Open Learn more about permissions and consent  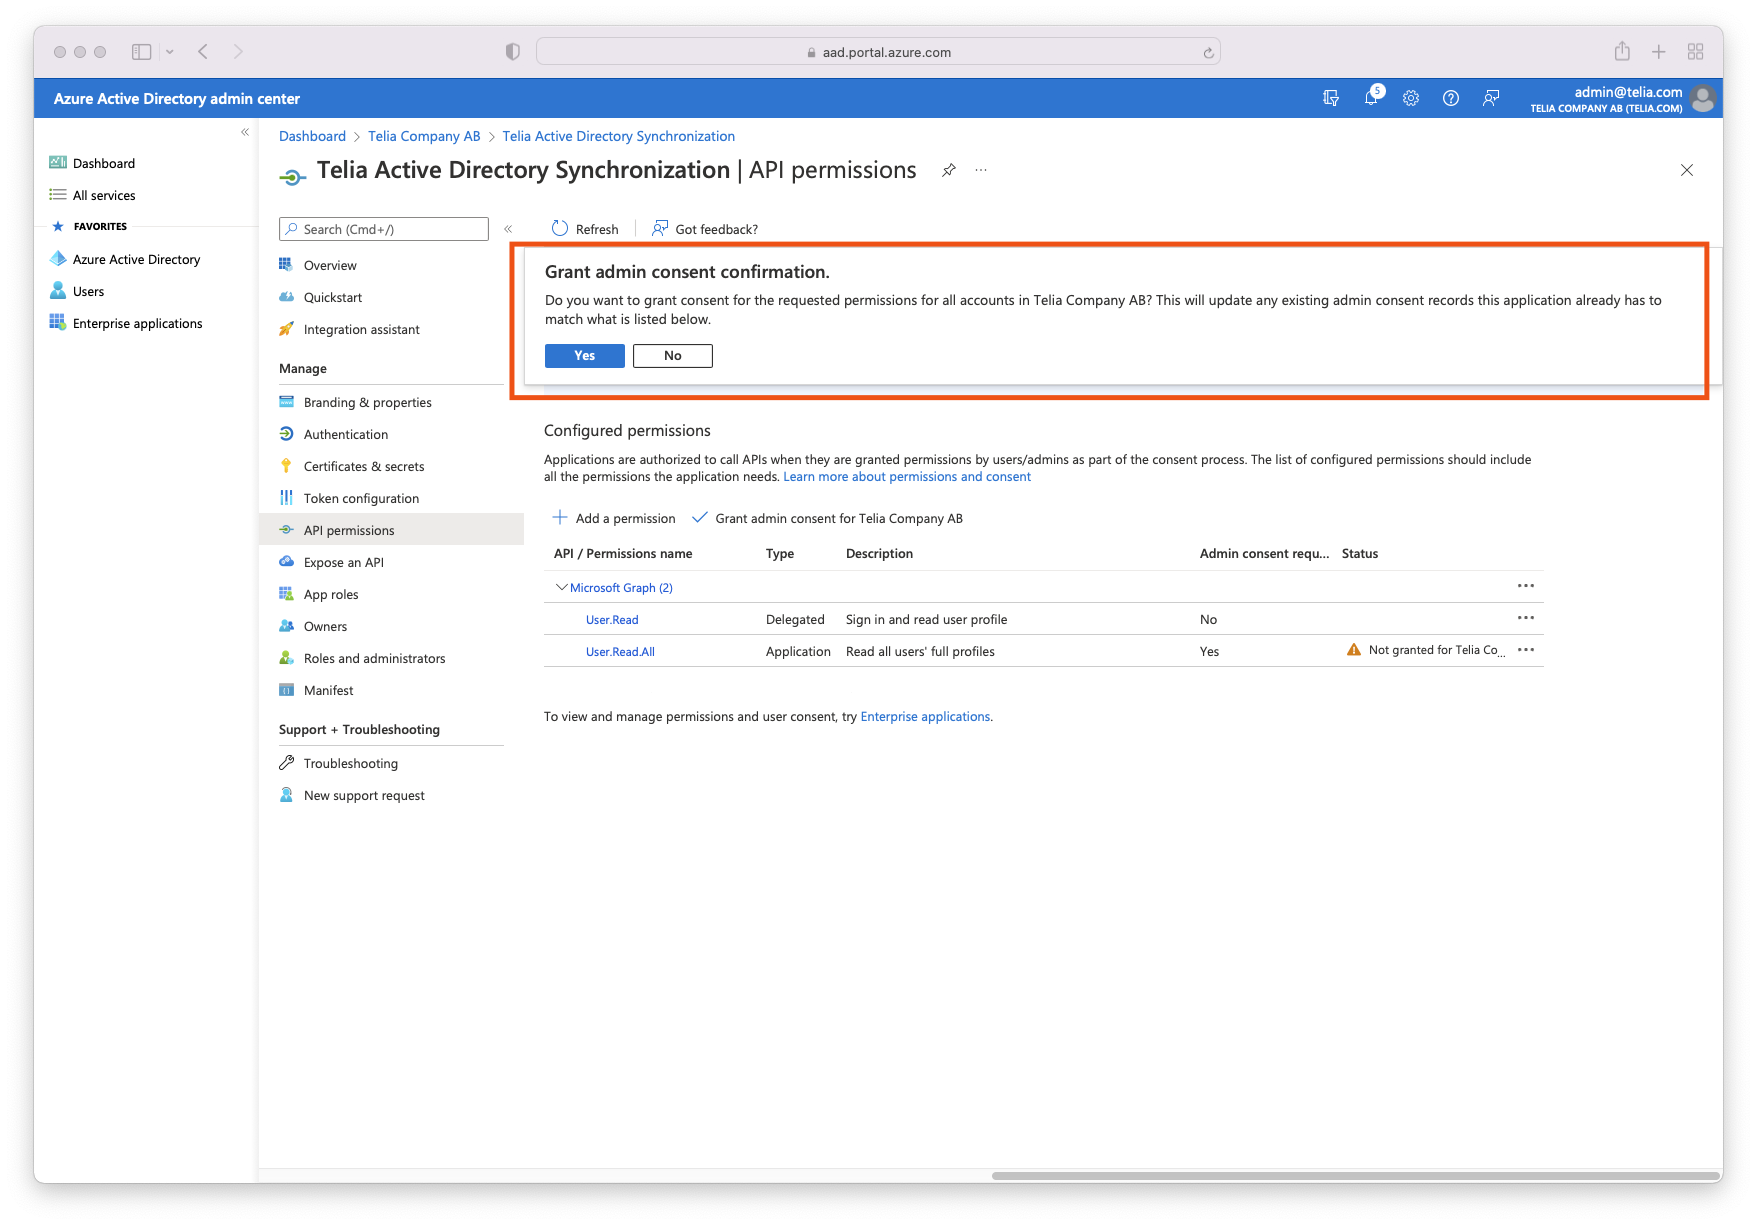click(907, 477)
